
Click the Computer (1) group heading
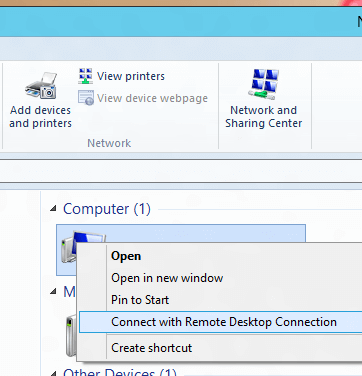[x=107, y=209]
